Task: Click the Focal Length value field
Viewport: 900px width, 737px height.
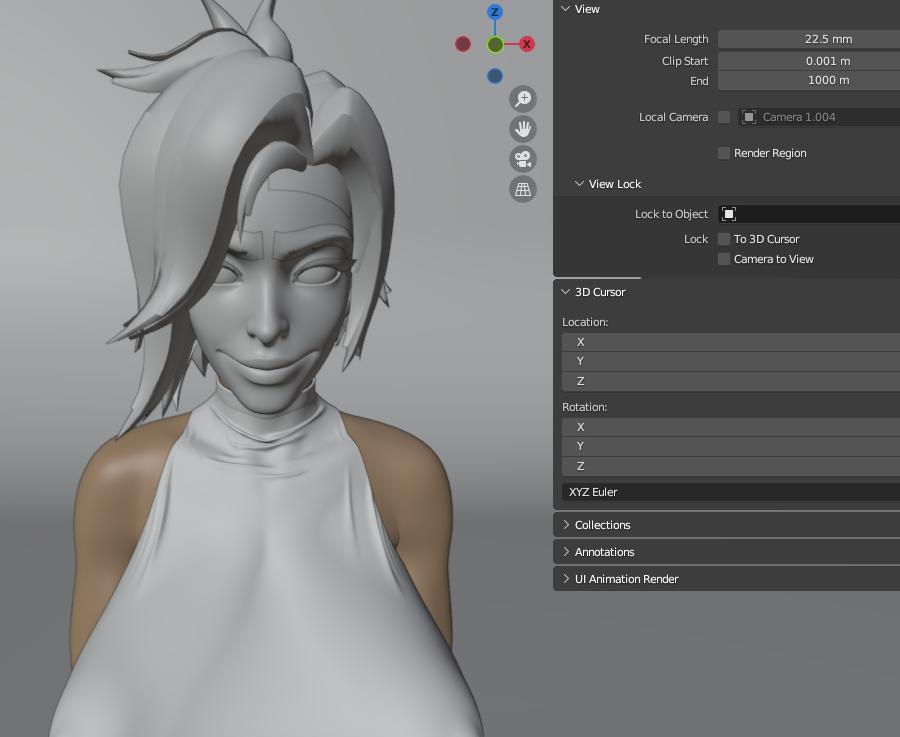Action: coord(808,39)
